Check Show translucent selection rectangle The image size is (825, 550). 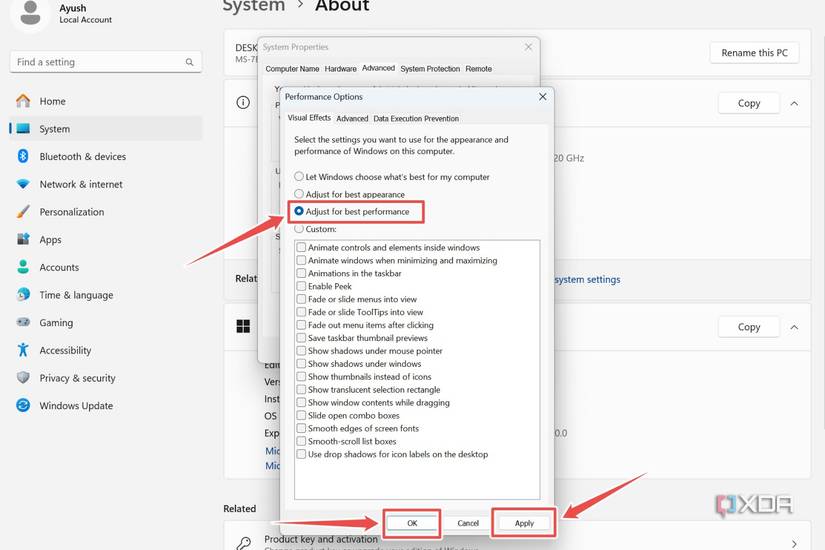tap(301, 389)
